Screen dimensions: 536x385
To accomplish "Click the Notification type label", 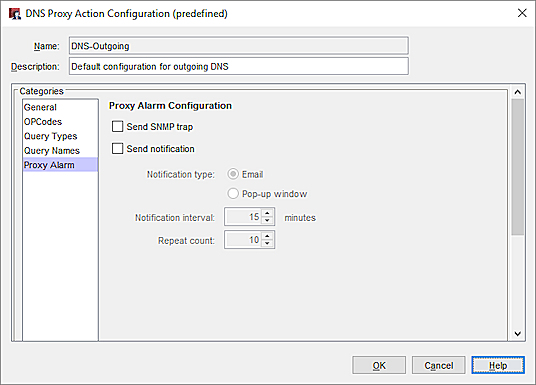I will [180, 174].
